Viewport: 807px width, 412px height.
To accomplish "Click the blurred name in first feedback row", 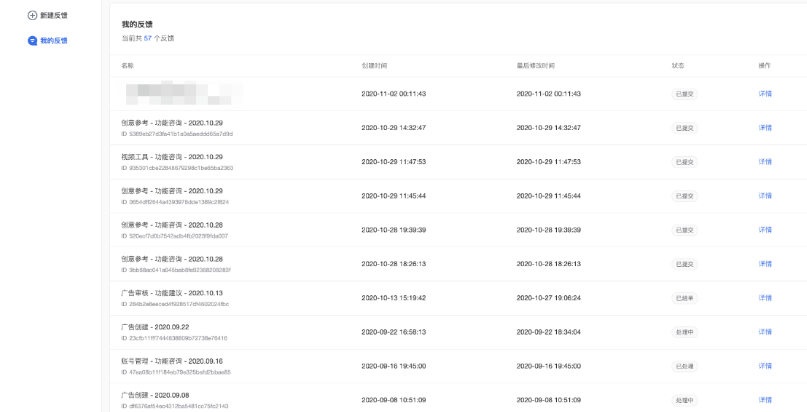I will (186, 94).
